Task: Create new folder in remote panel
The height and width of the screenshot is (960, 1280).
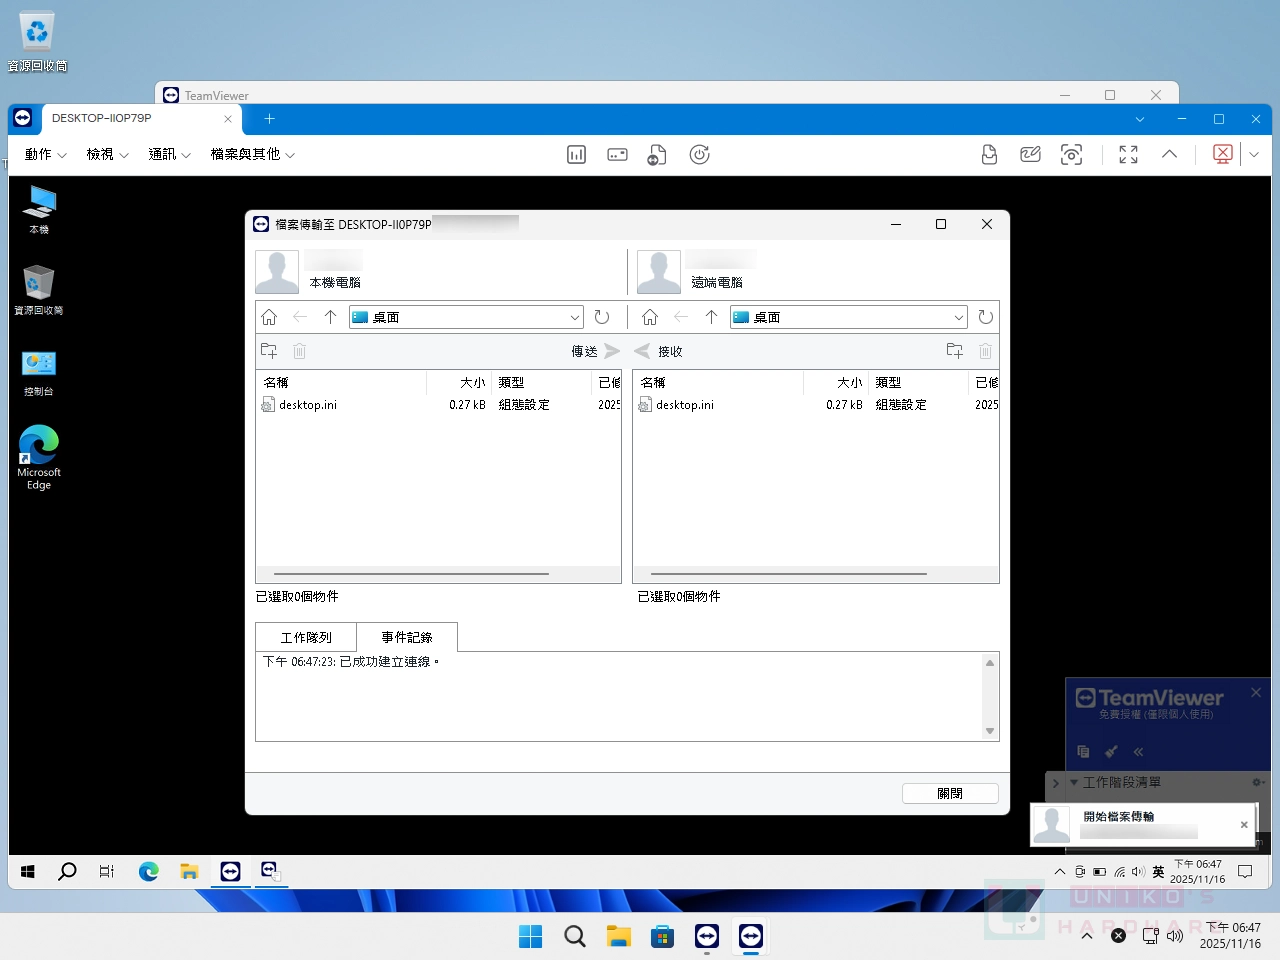Action: (954, 351)
